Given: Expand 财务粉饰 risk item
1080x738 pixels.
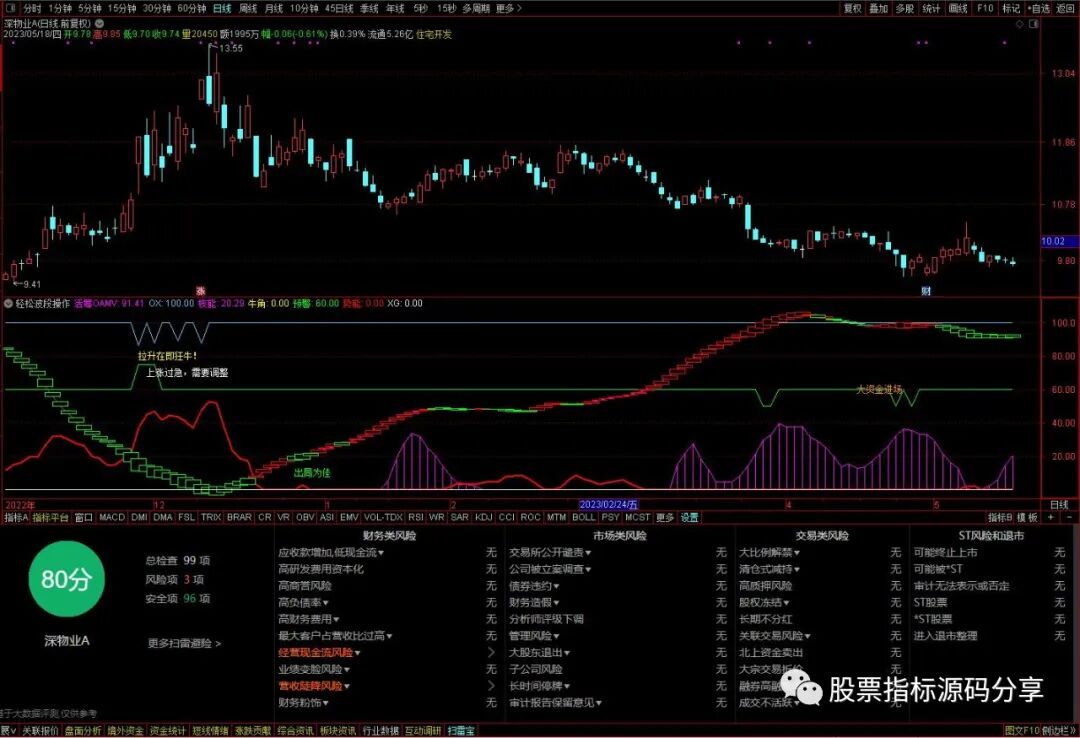Looking at the screenshot, I should [x=303, y=702].
